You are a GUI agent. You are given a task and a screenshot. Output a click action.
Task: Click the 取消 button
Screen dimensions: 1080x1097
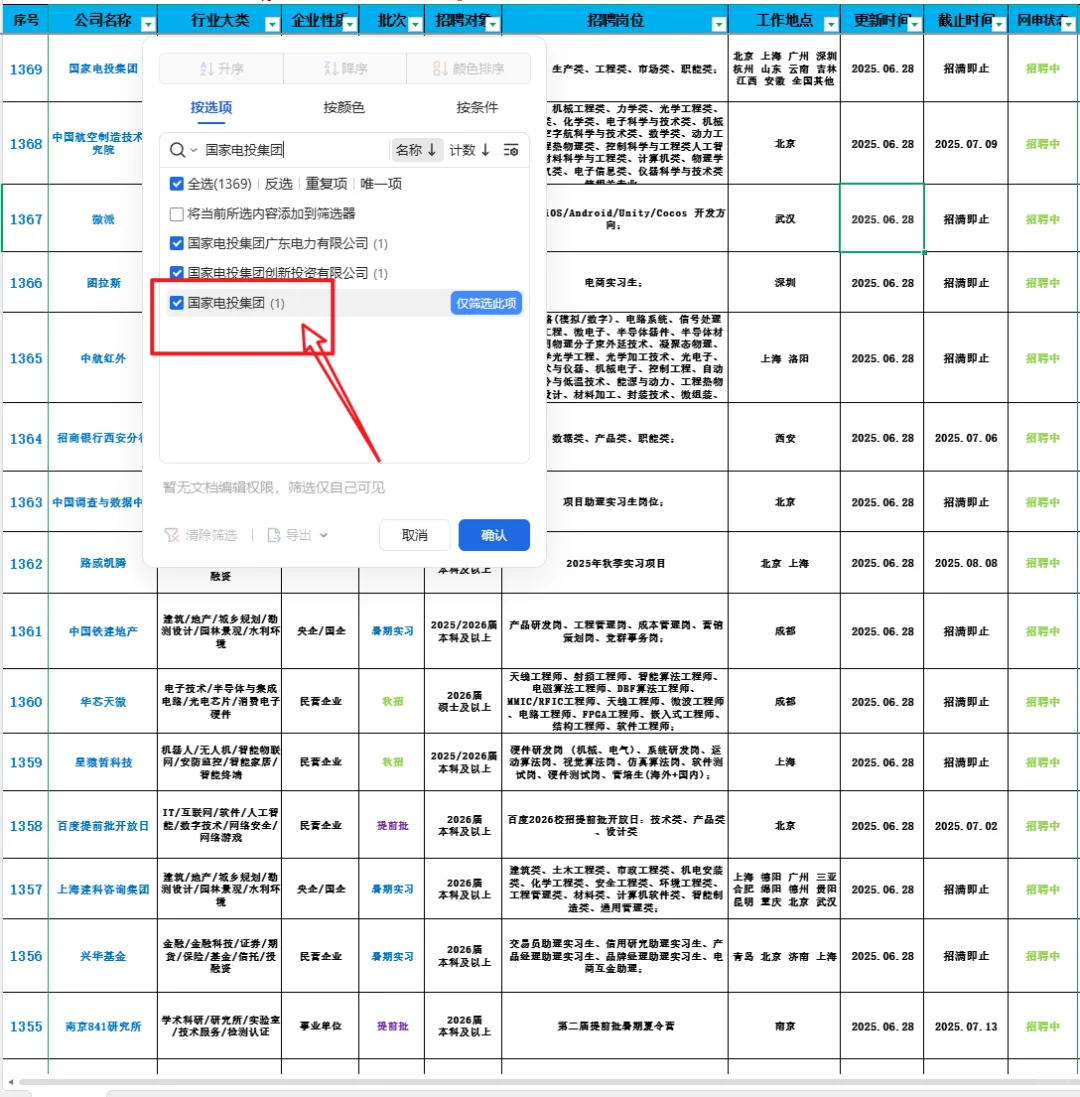click(415, 535)
